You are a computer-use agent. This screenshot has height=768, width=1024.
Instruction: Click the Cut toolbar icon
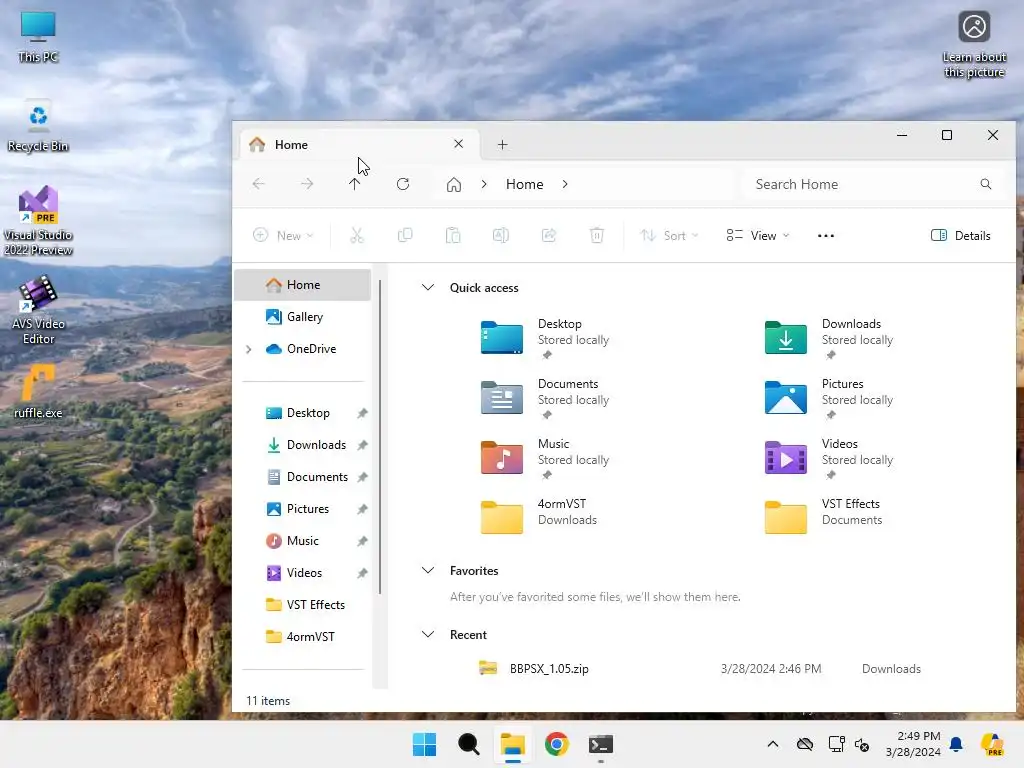pos(357,235)
